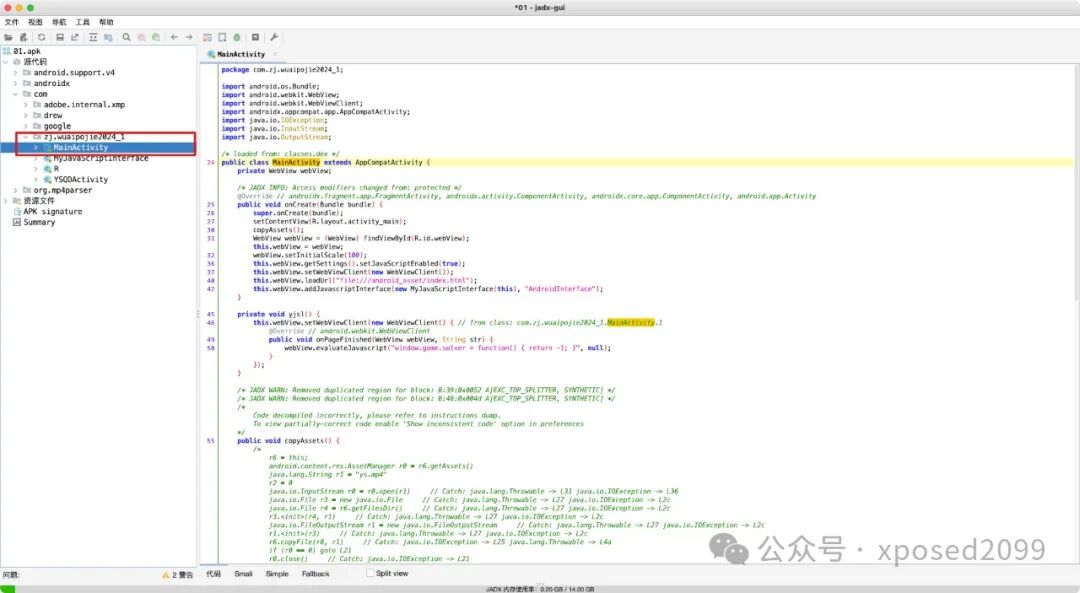The image size is (1080, 593).
Task: Switch to the 代码 code view tab
Action: tap(214, 574)
